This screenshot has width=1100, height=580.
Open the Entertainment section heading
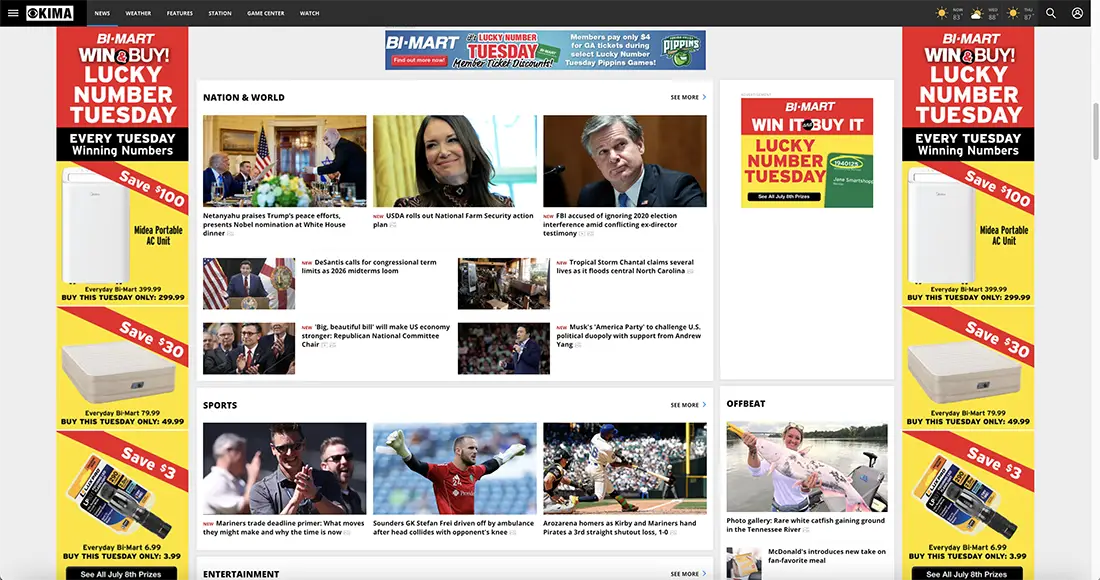241,574
